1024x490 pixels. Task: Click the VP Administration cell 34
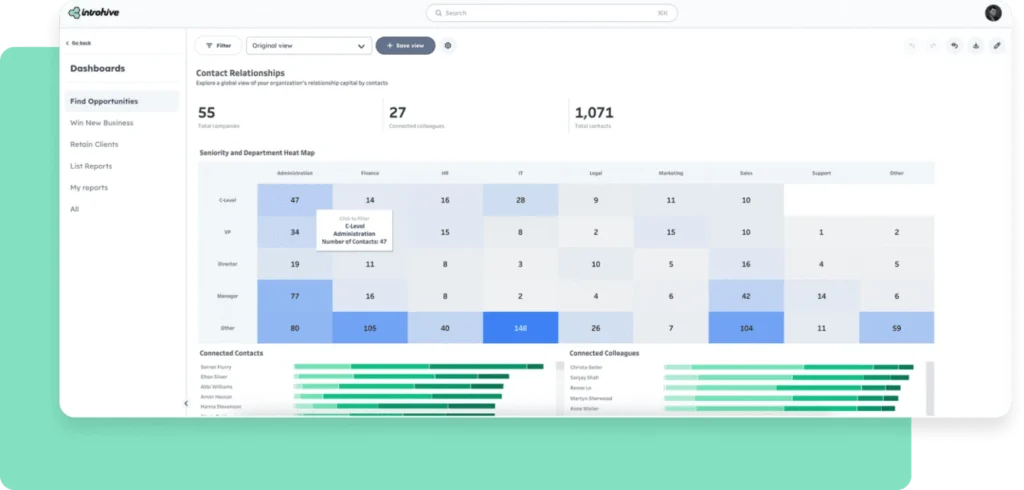click(295, 232)
